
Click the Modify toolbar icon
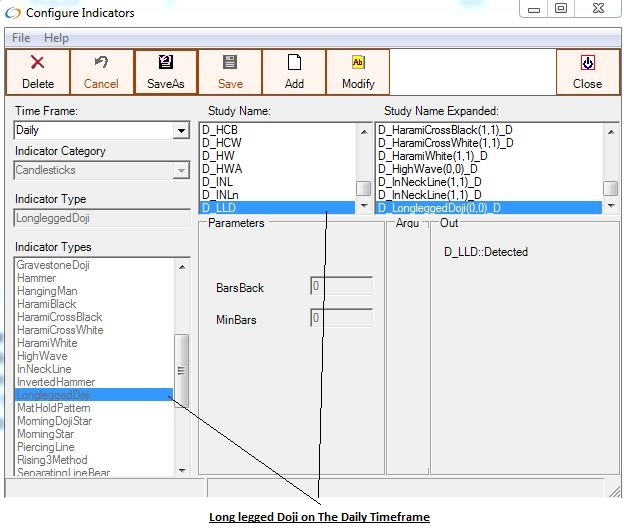point(358,63)
